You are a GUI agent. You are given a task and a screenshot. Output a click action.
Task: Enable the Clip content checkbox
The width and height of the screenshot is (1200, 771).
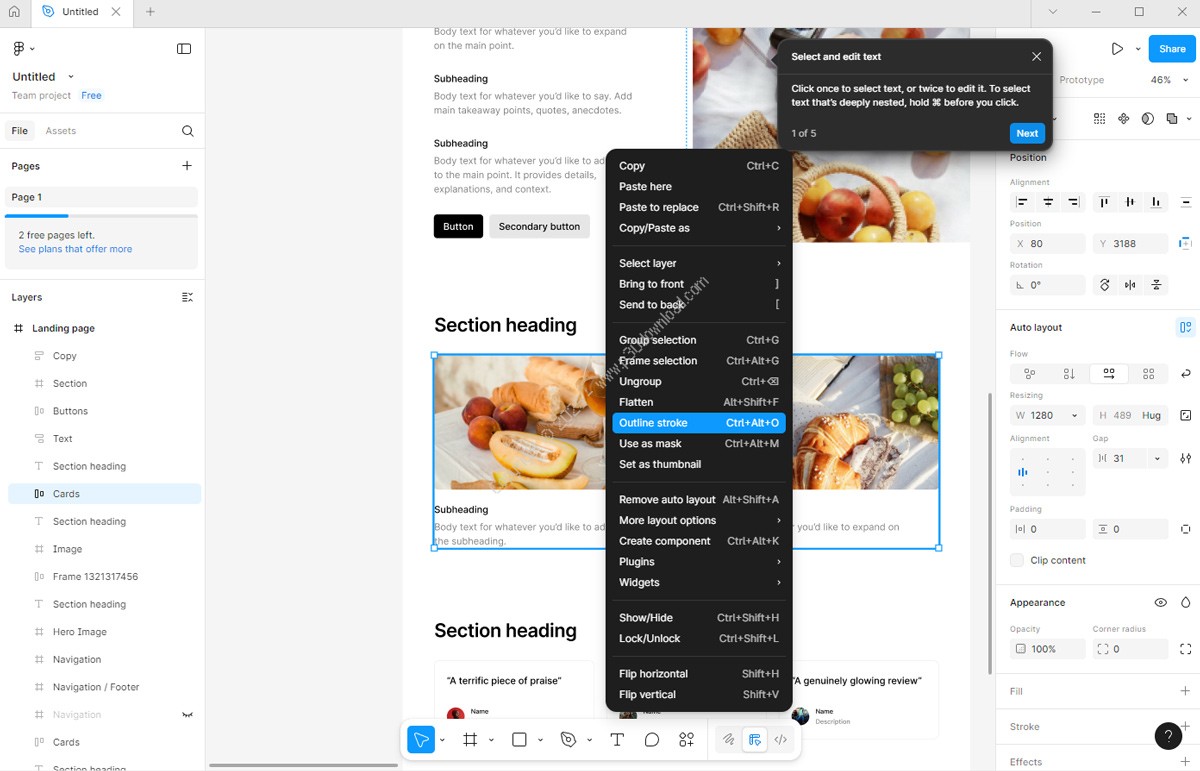1017,560
